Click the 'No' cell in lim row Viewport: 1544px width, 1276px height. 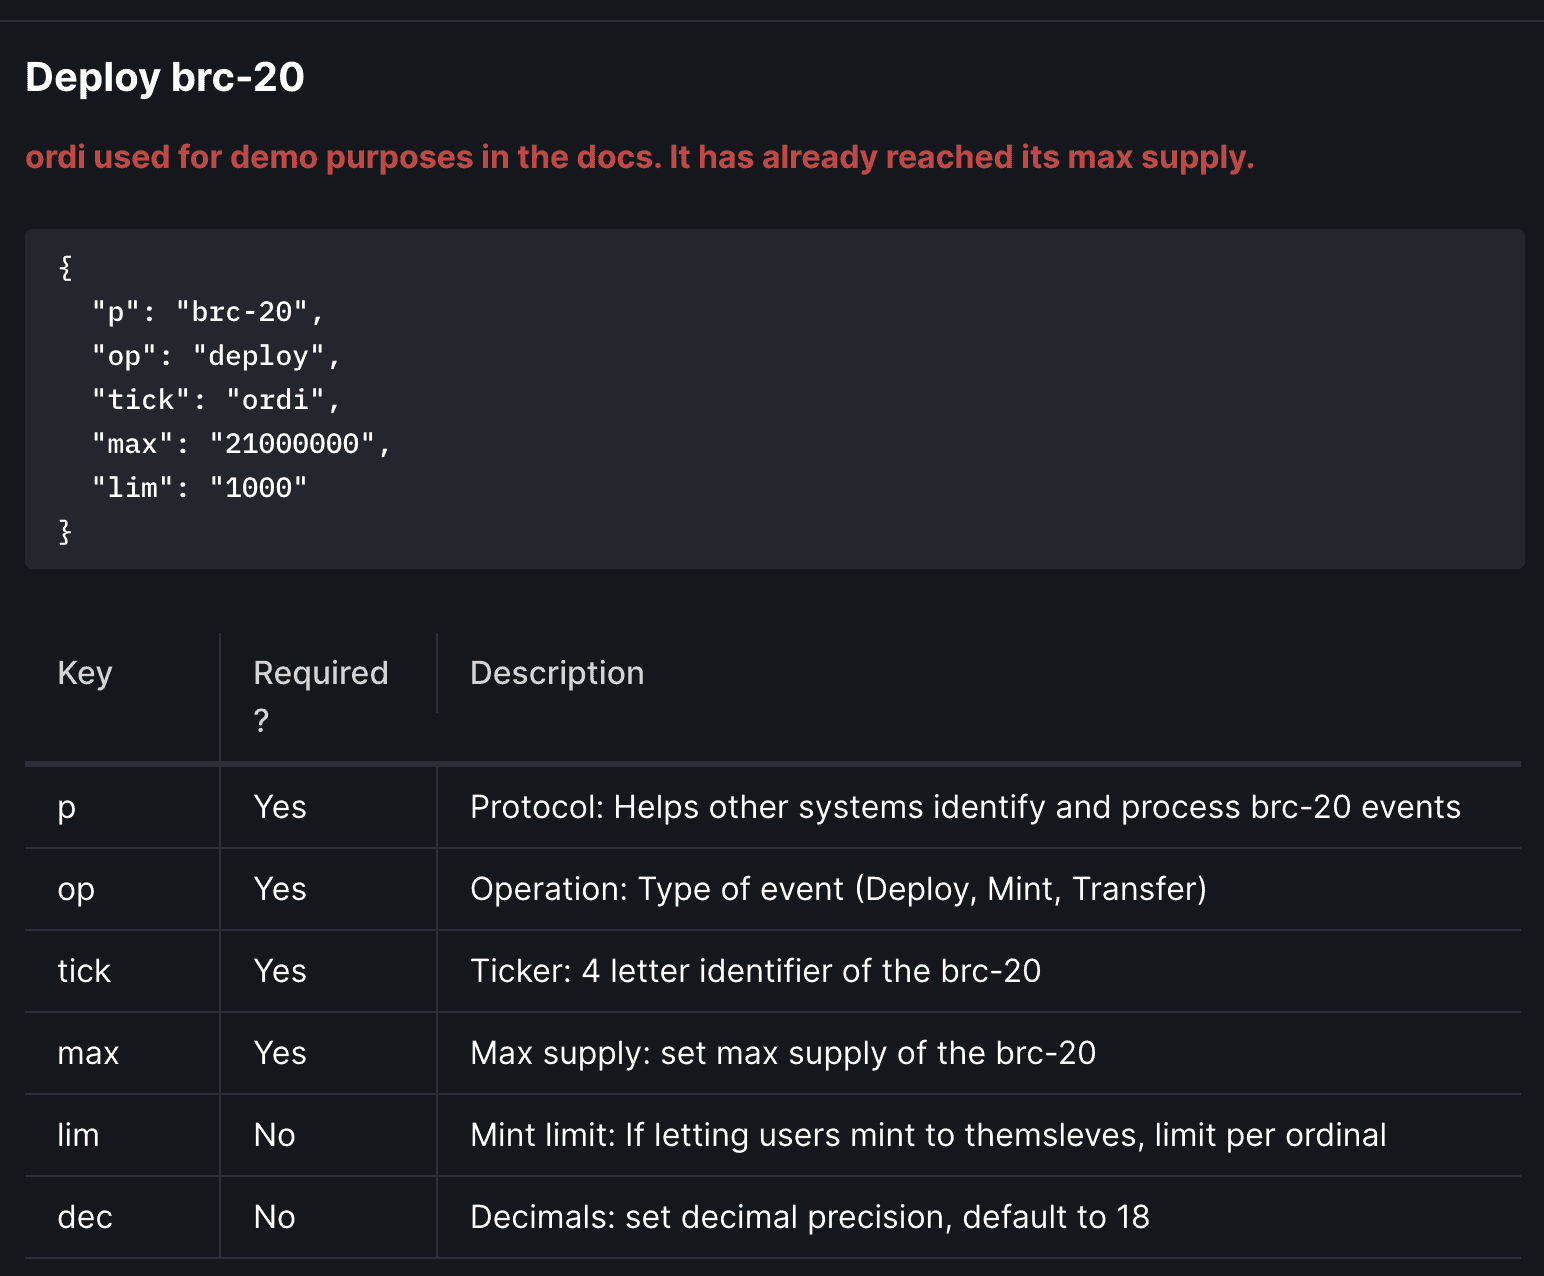click(x=328, y=1135)
